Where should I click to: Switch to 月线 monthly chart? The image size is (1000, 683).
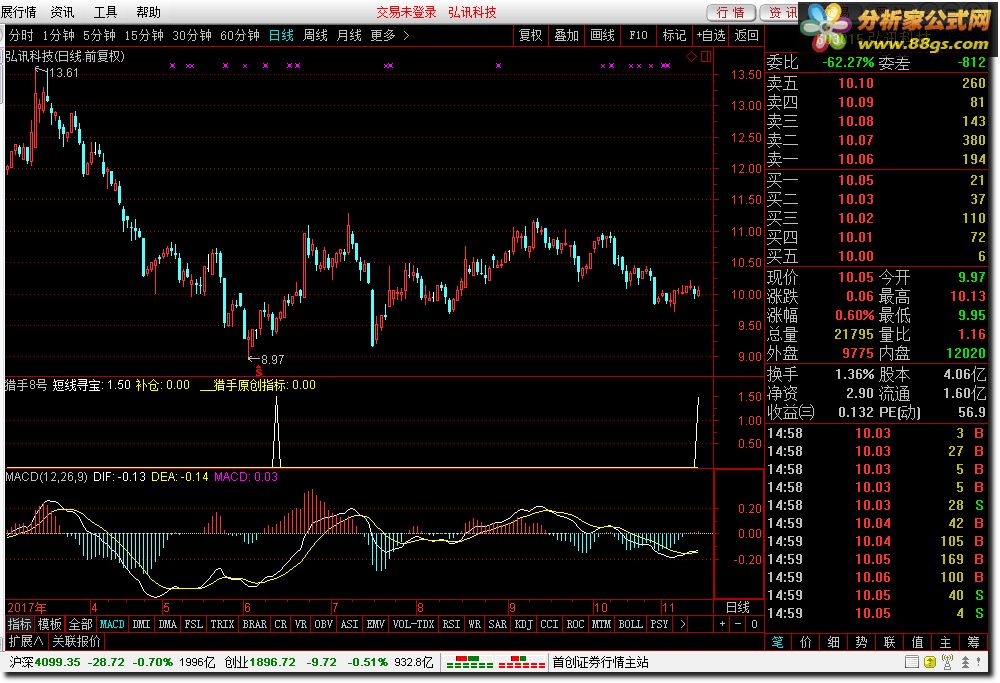coord(349,36)
